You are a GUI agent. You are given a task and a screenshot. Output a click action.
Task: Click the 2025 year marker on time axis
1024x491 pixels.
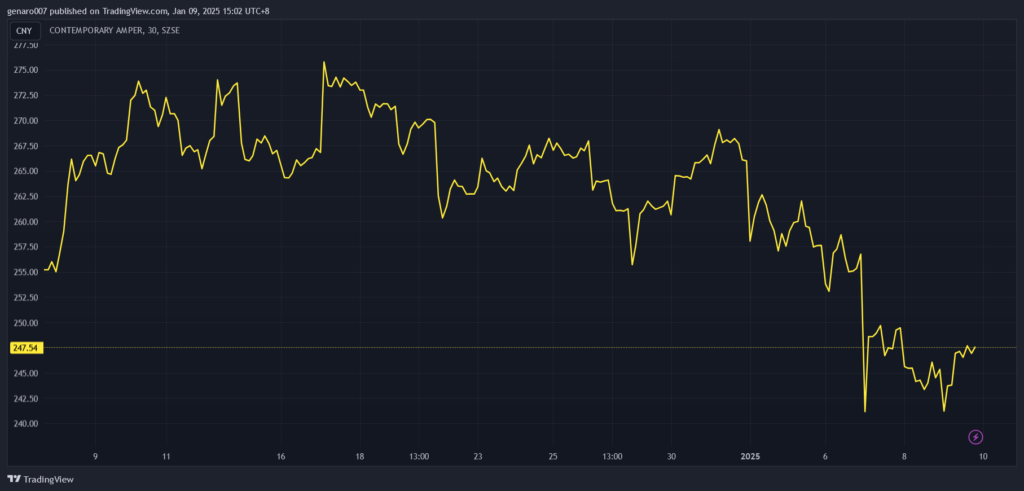(751, 457)
